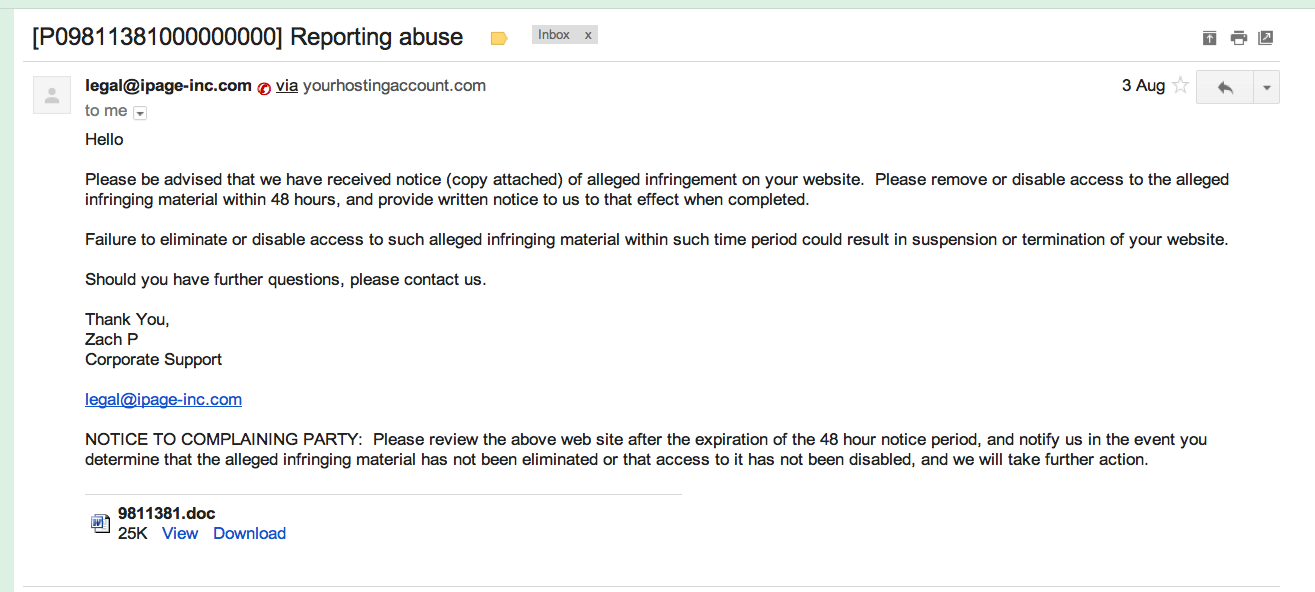This screenshot has height=592, width=1315.
Task: Click the red icon beside the sender address
Action: pyautogui.click(x=264, y=87)
